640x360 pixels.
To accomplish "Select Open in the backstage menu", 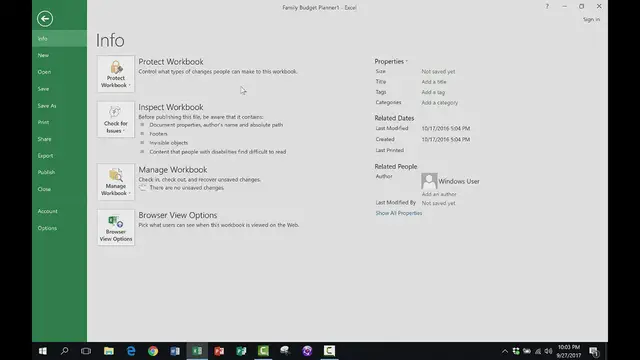I will 60,72.
